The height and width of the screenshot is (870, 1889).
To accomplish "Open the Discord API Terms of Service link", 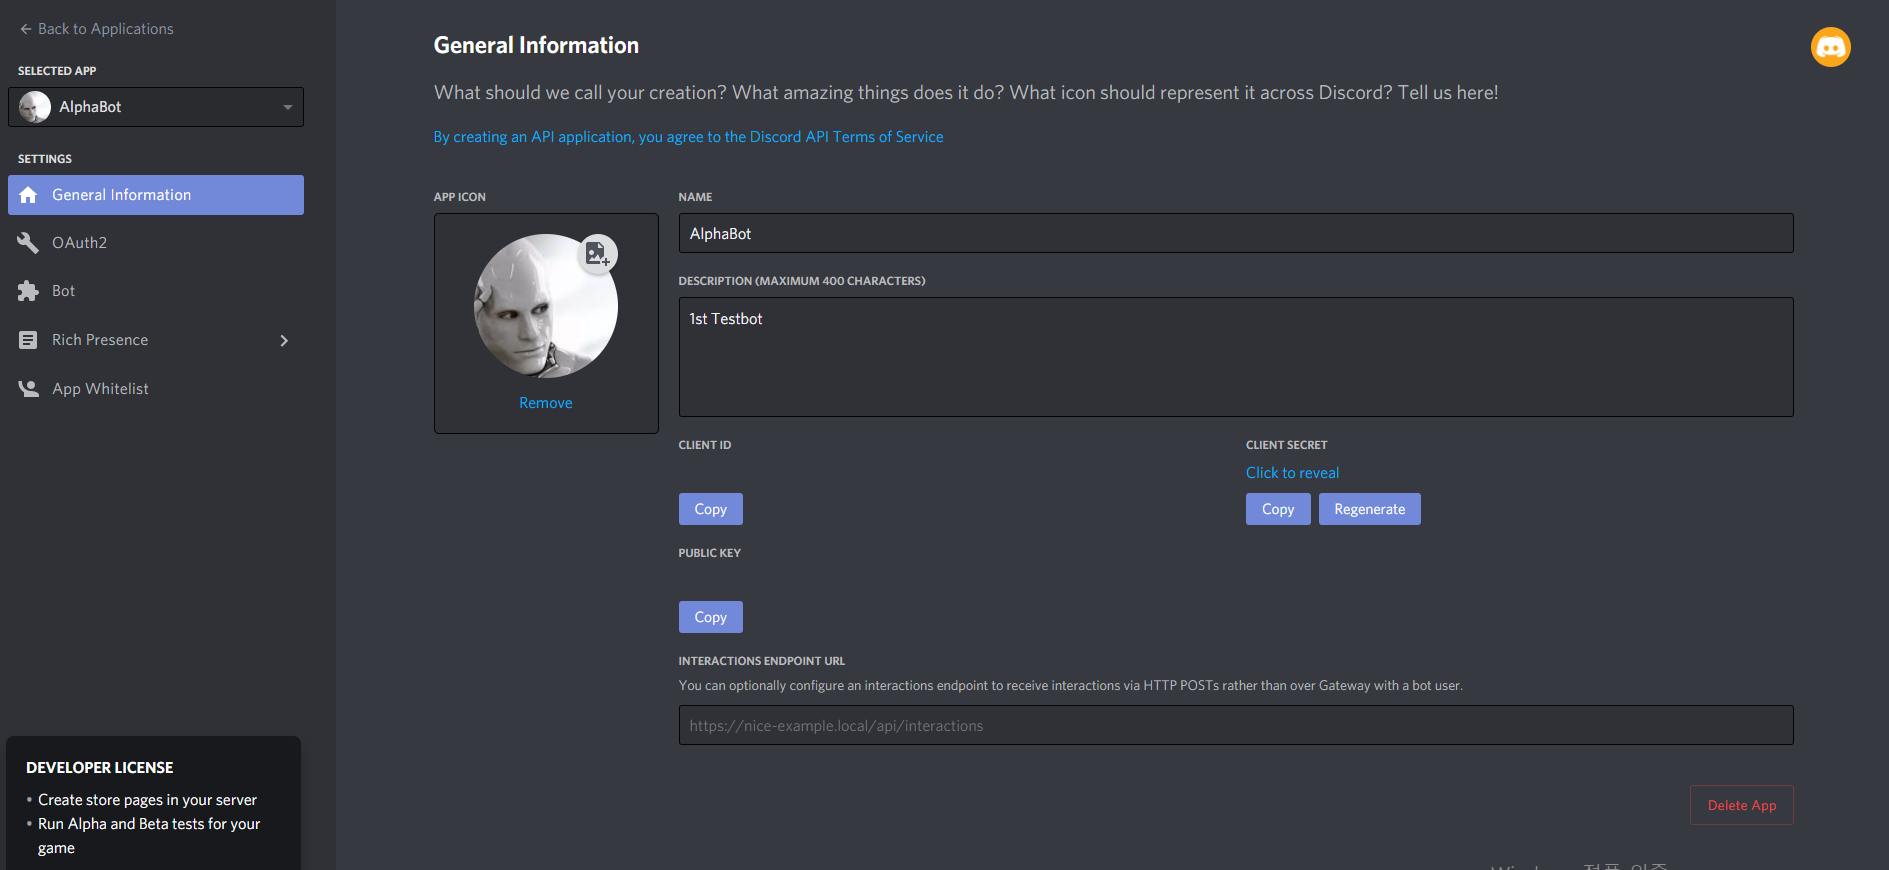I will coord(688,137).
